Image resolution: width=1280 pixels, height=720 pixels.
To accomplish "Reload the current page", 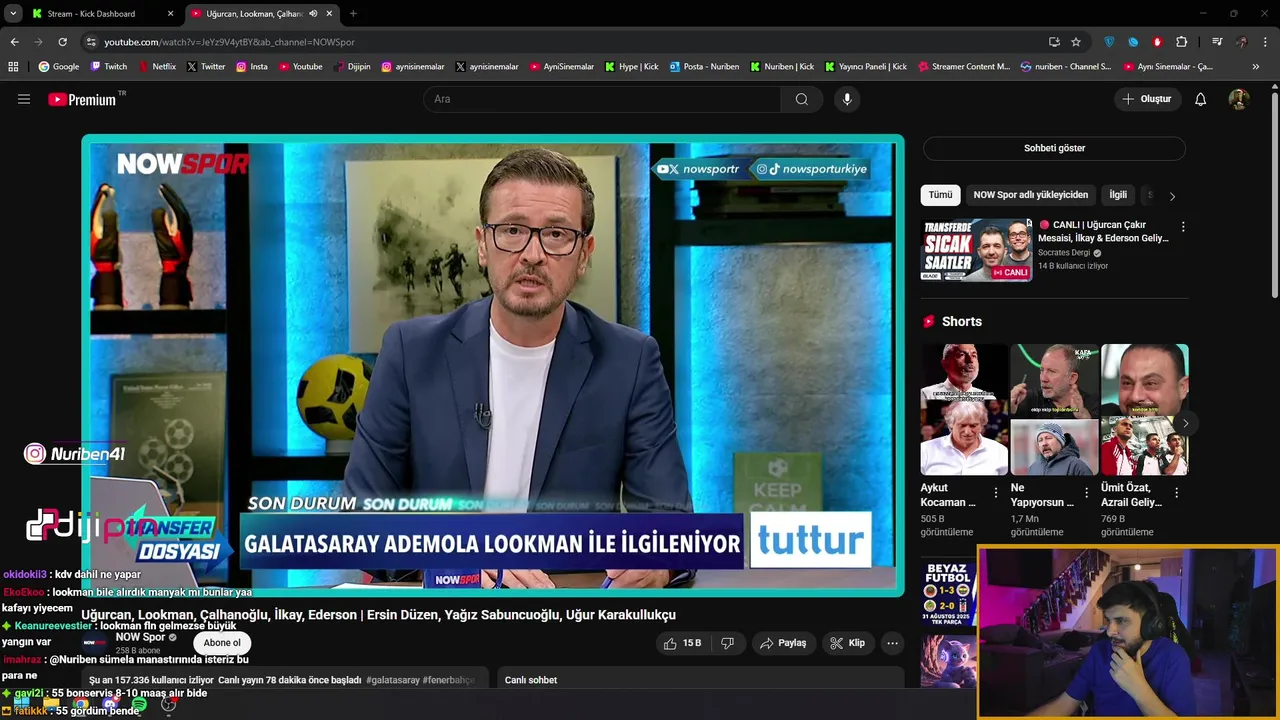I will tap(62, 42).
